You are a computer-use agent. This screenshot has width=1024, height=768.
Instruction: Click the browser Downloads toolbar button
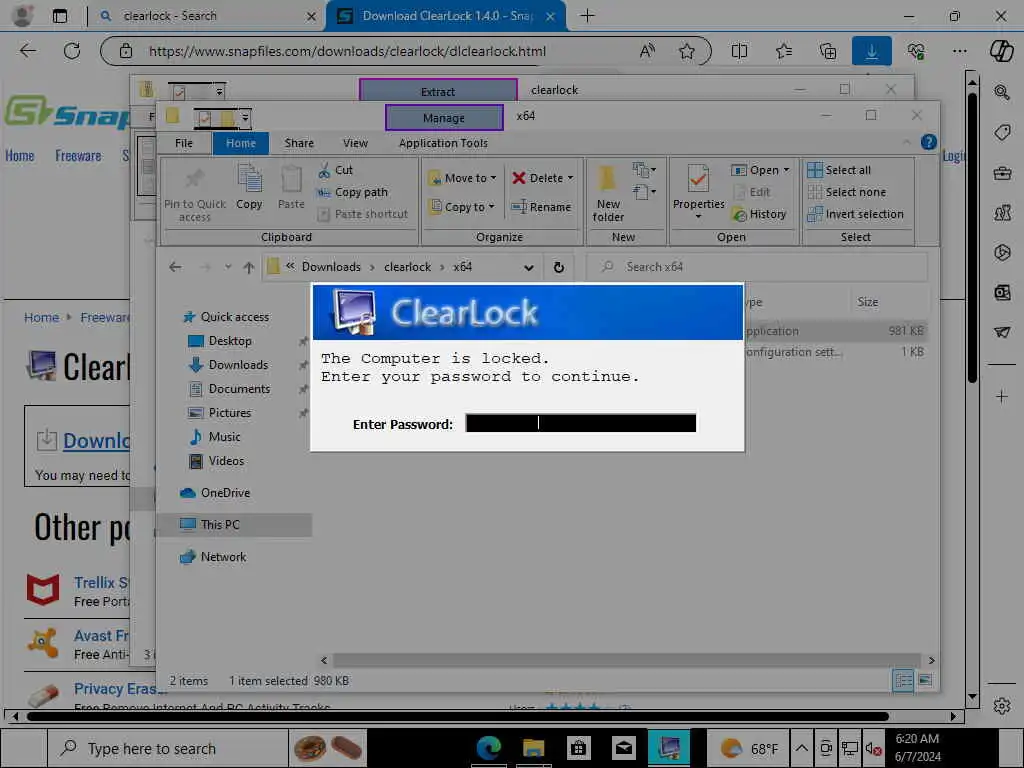871,51
